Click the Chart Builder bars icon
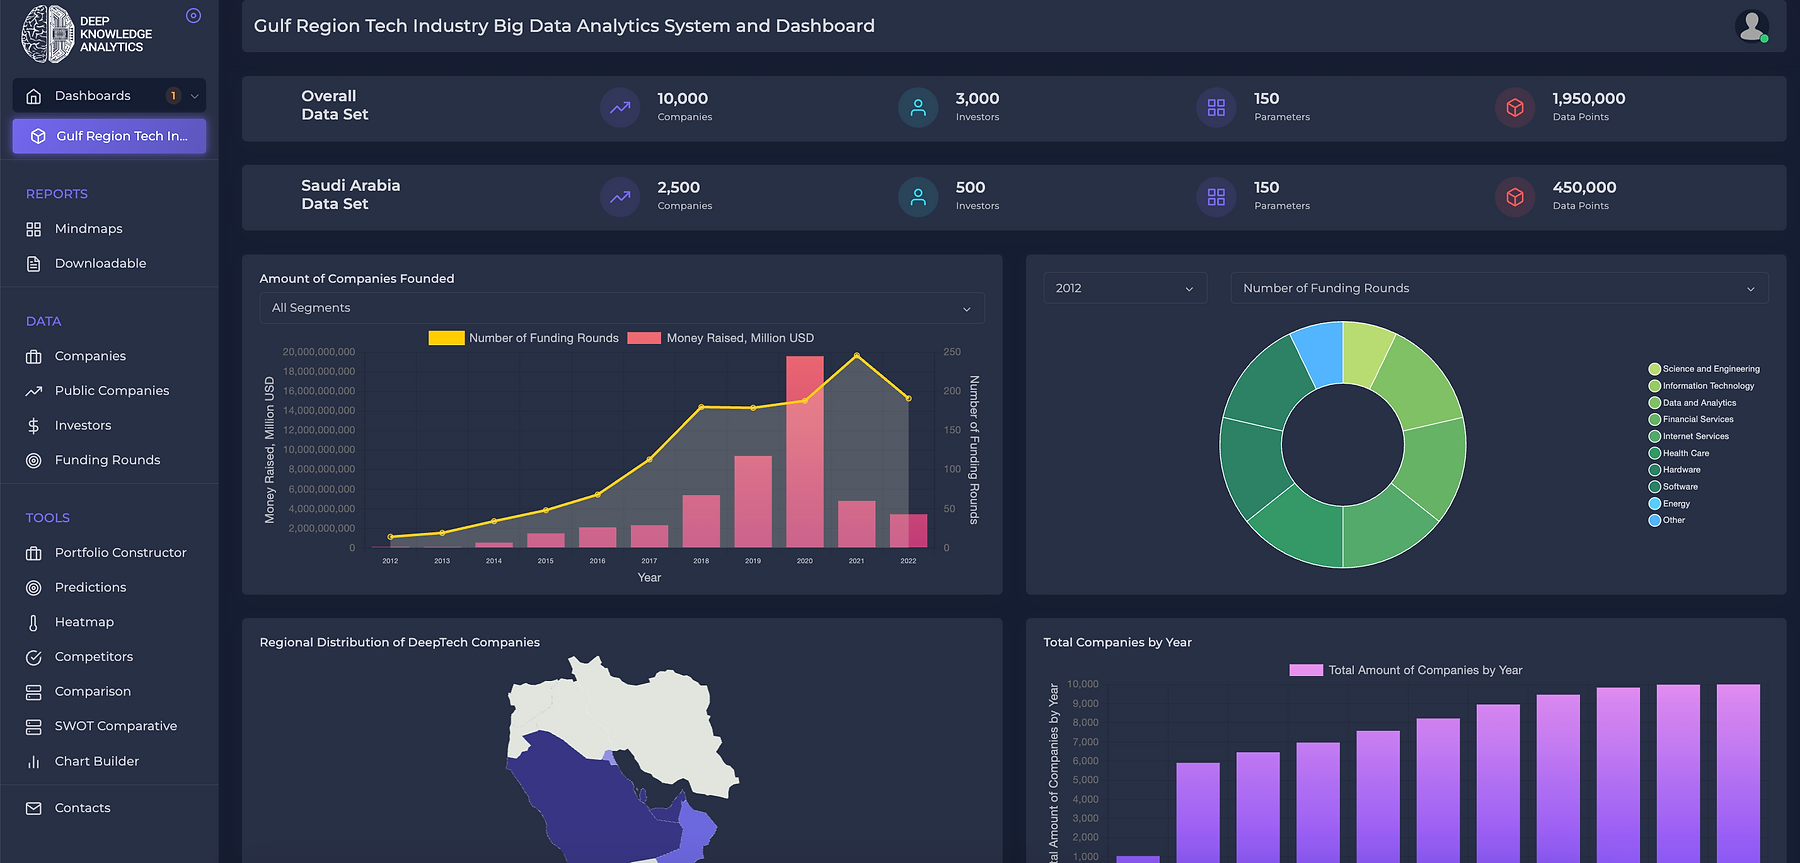Screen dimensions: 1800x863 coord(33,762)
